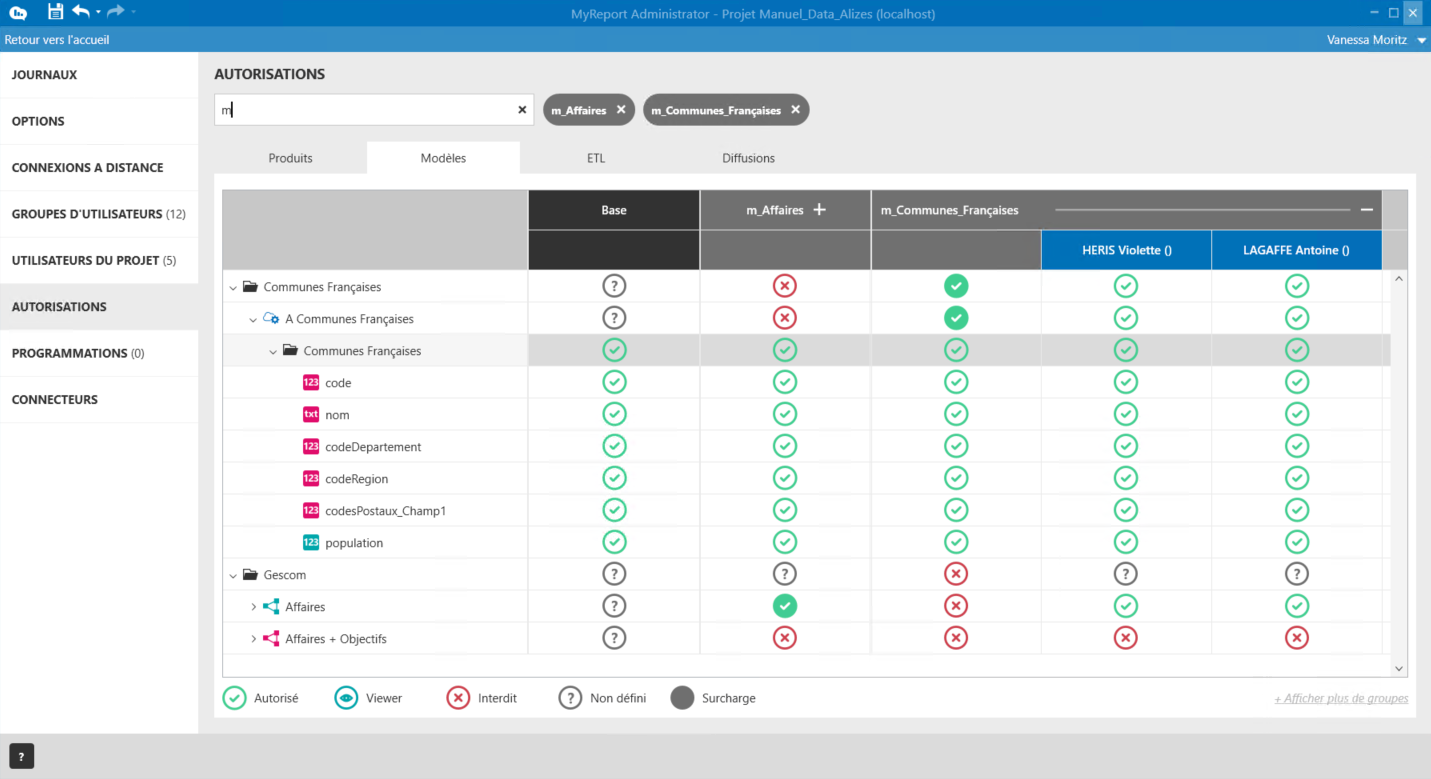Remove the m_Communes_Françaises filter chip
Screen dimensions: 1431x779
(795, 110)
